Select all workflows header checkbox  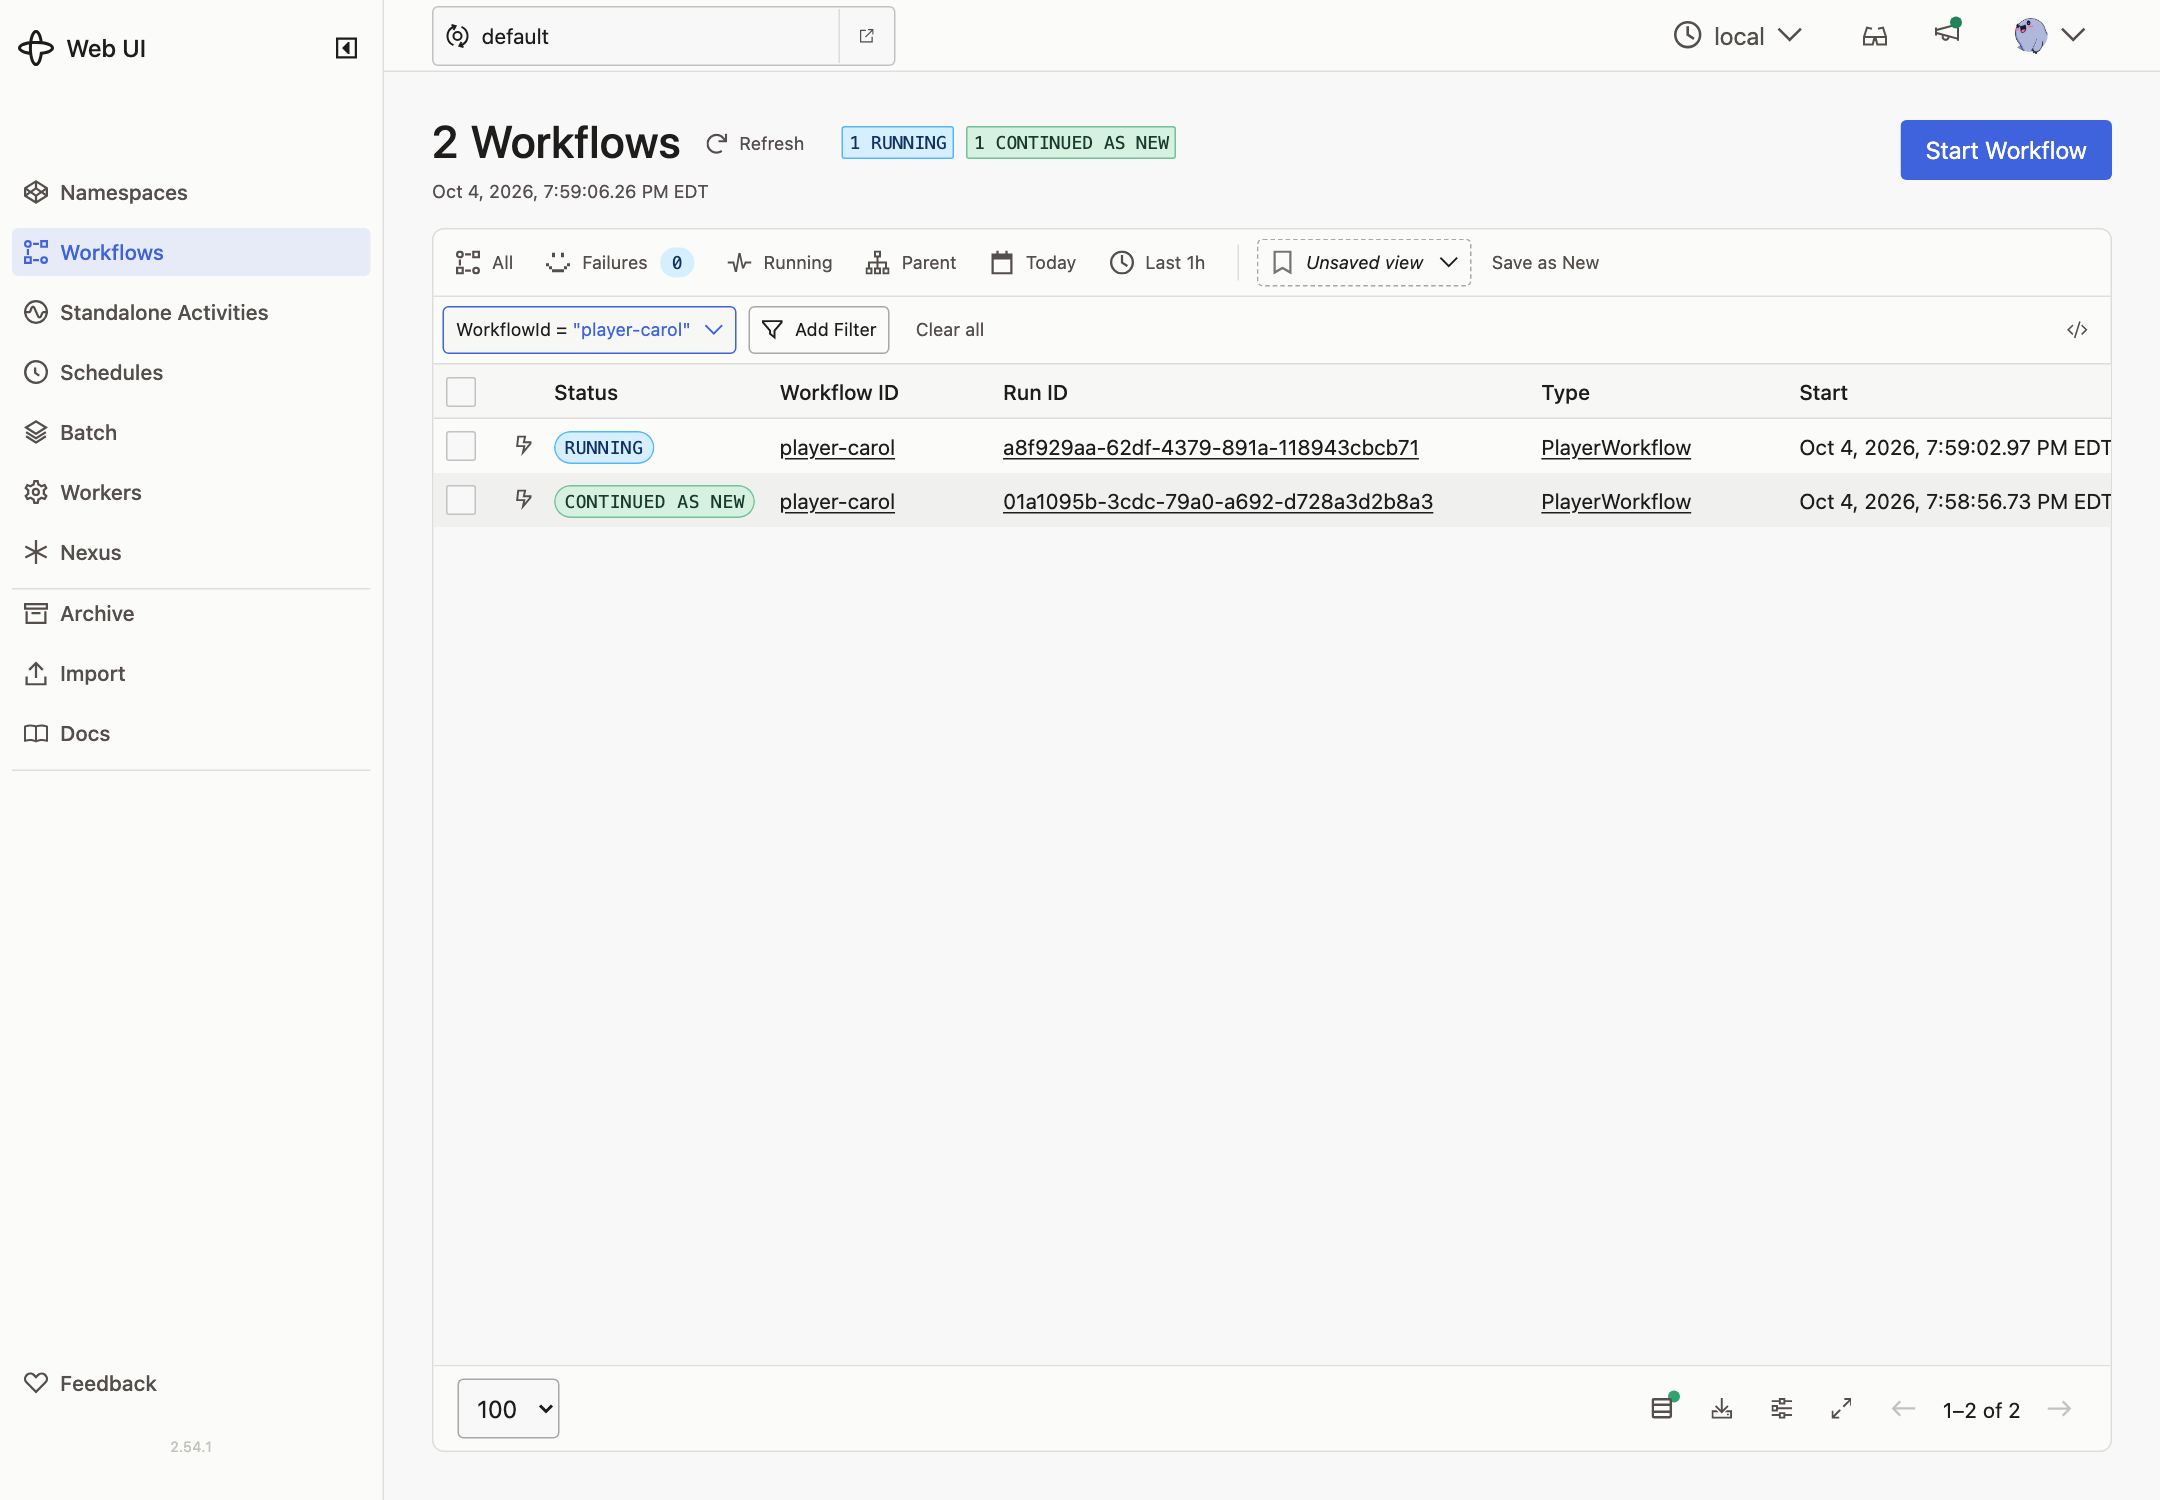(461, 392)
